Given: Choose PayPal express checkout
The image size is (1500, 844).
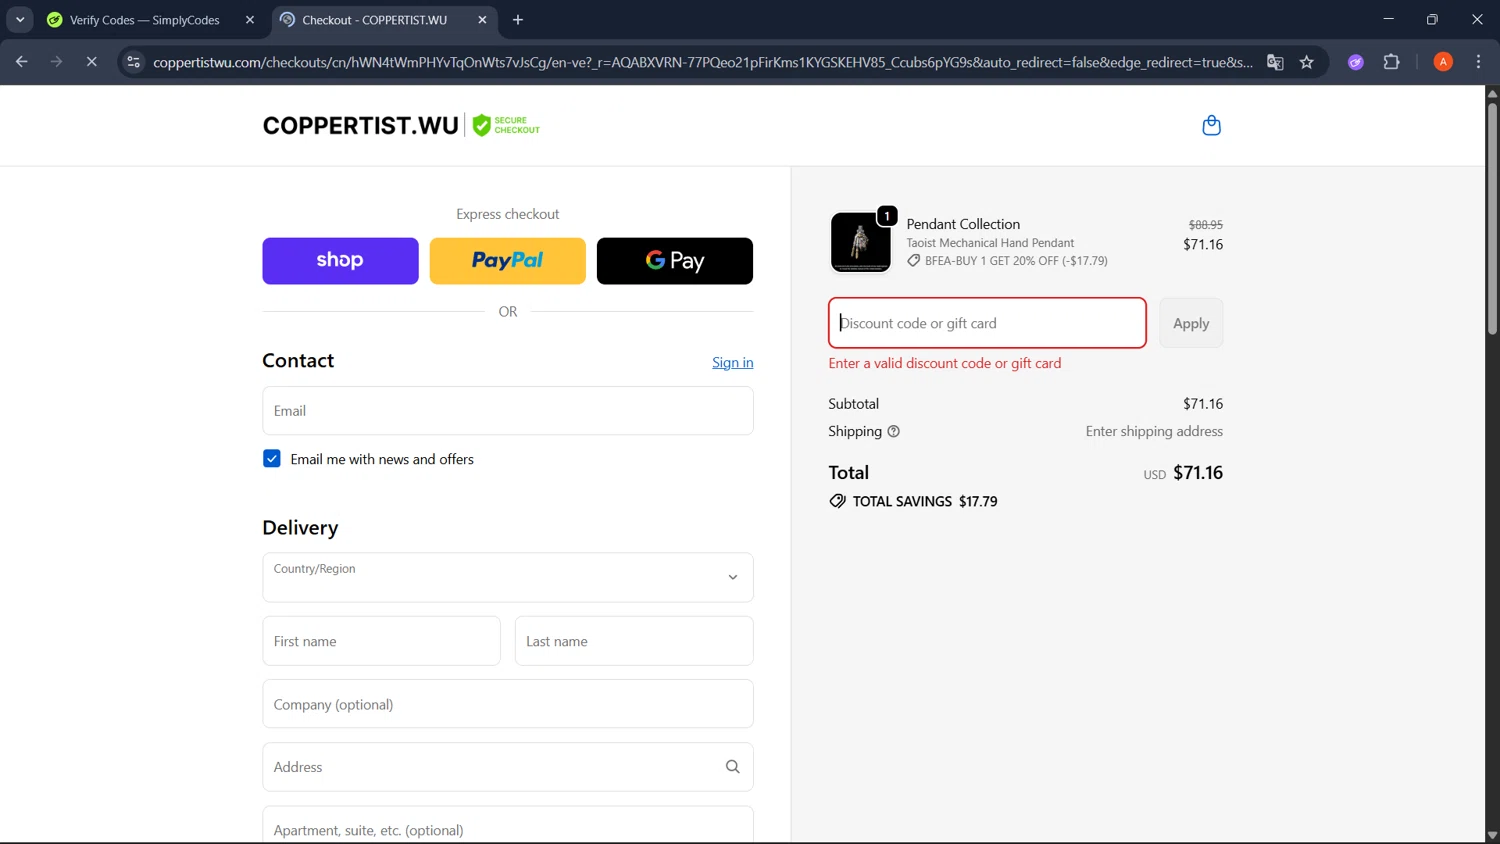Looking at the screenshot, I should (x=508, y=261).
